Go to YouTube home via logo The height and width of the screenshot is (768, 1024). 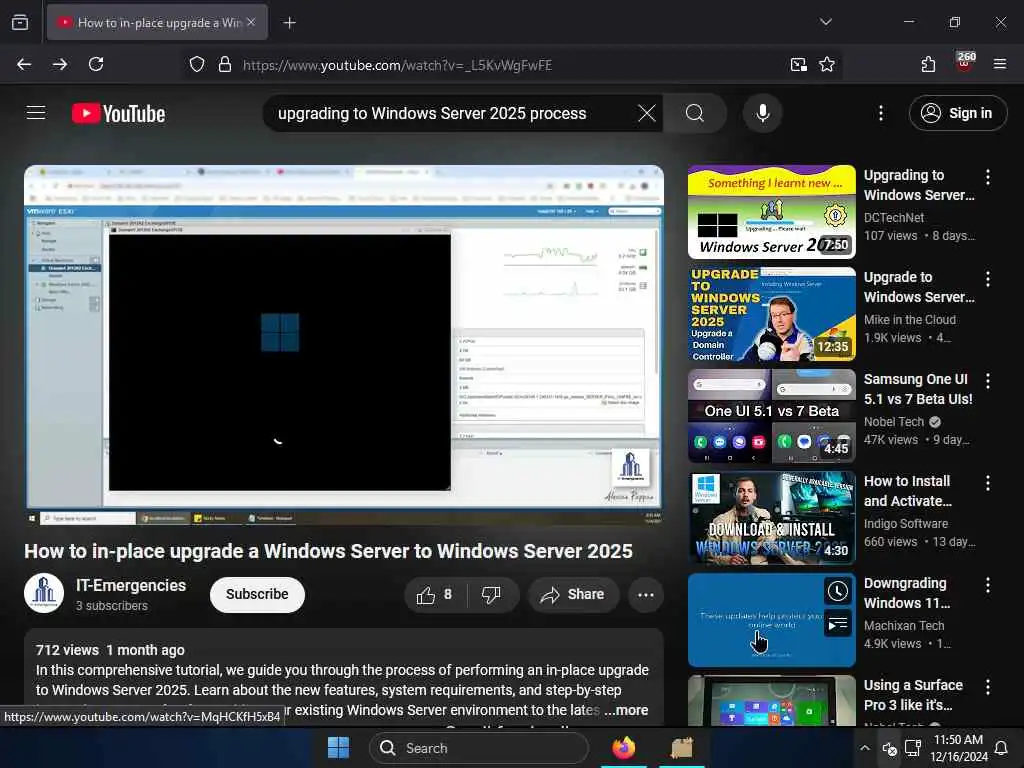(118, 114)
